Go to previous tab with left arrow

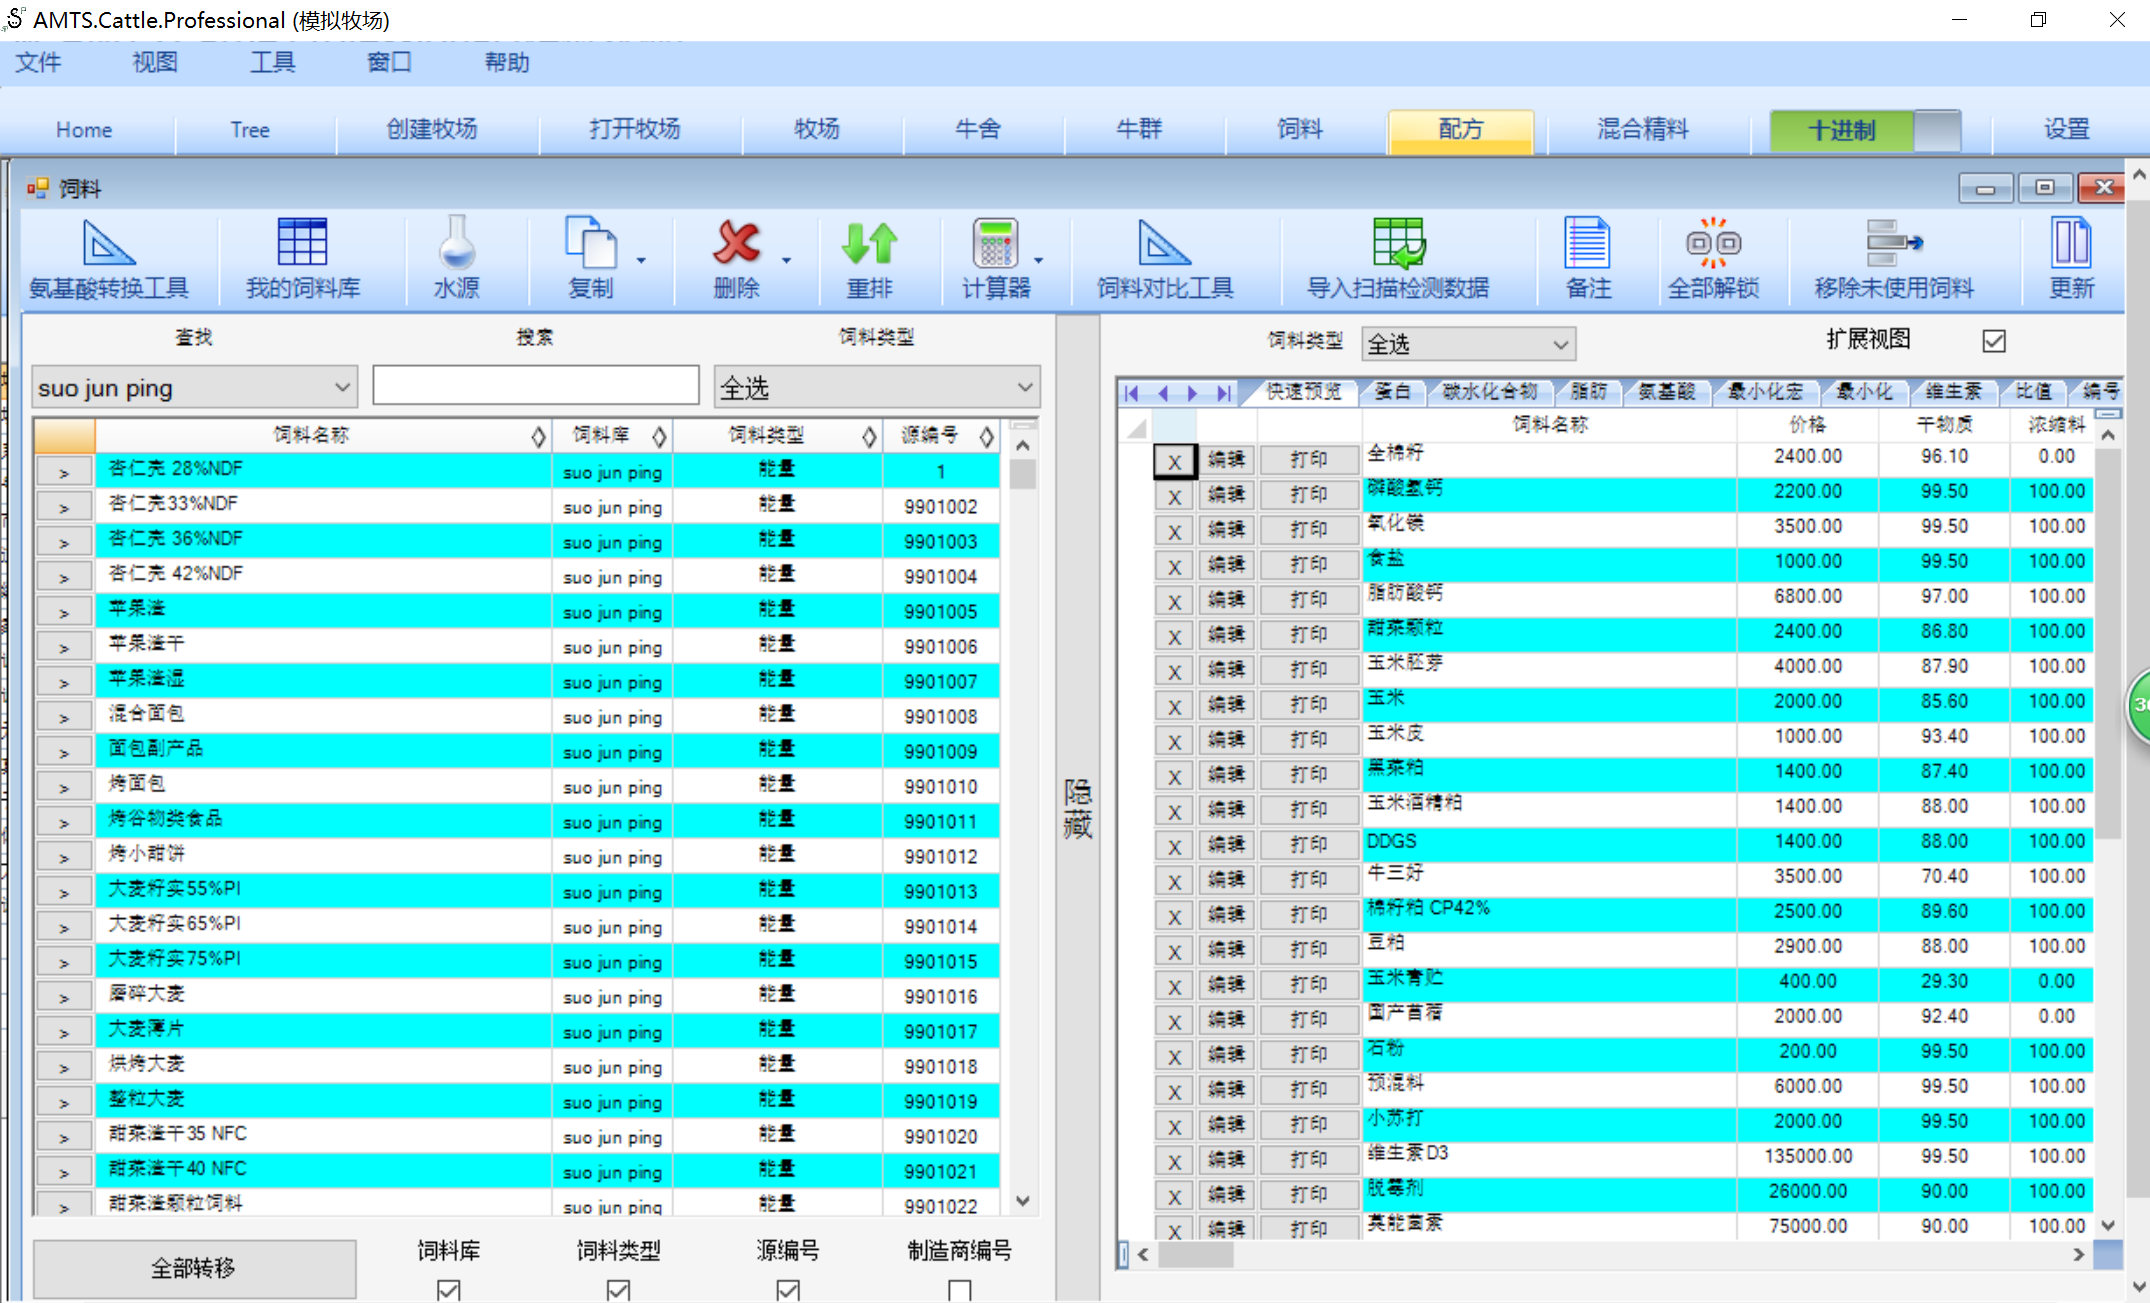point(1162,393)
